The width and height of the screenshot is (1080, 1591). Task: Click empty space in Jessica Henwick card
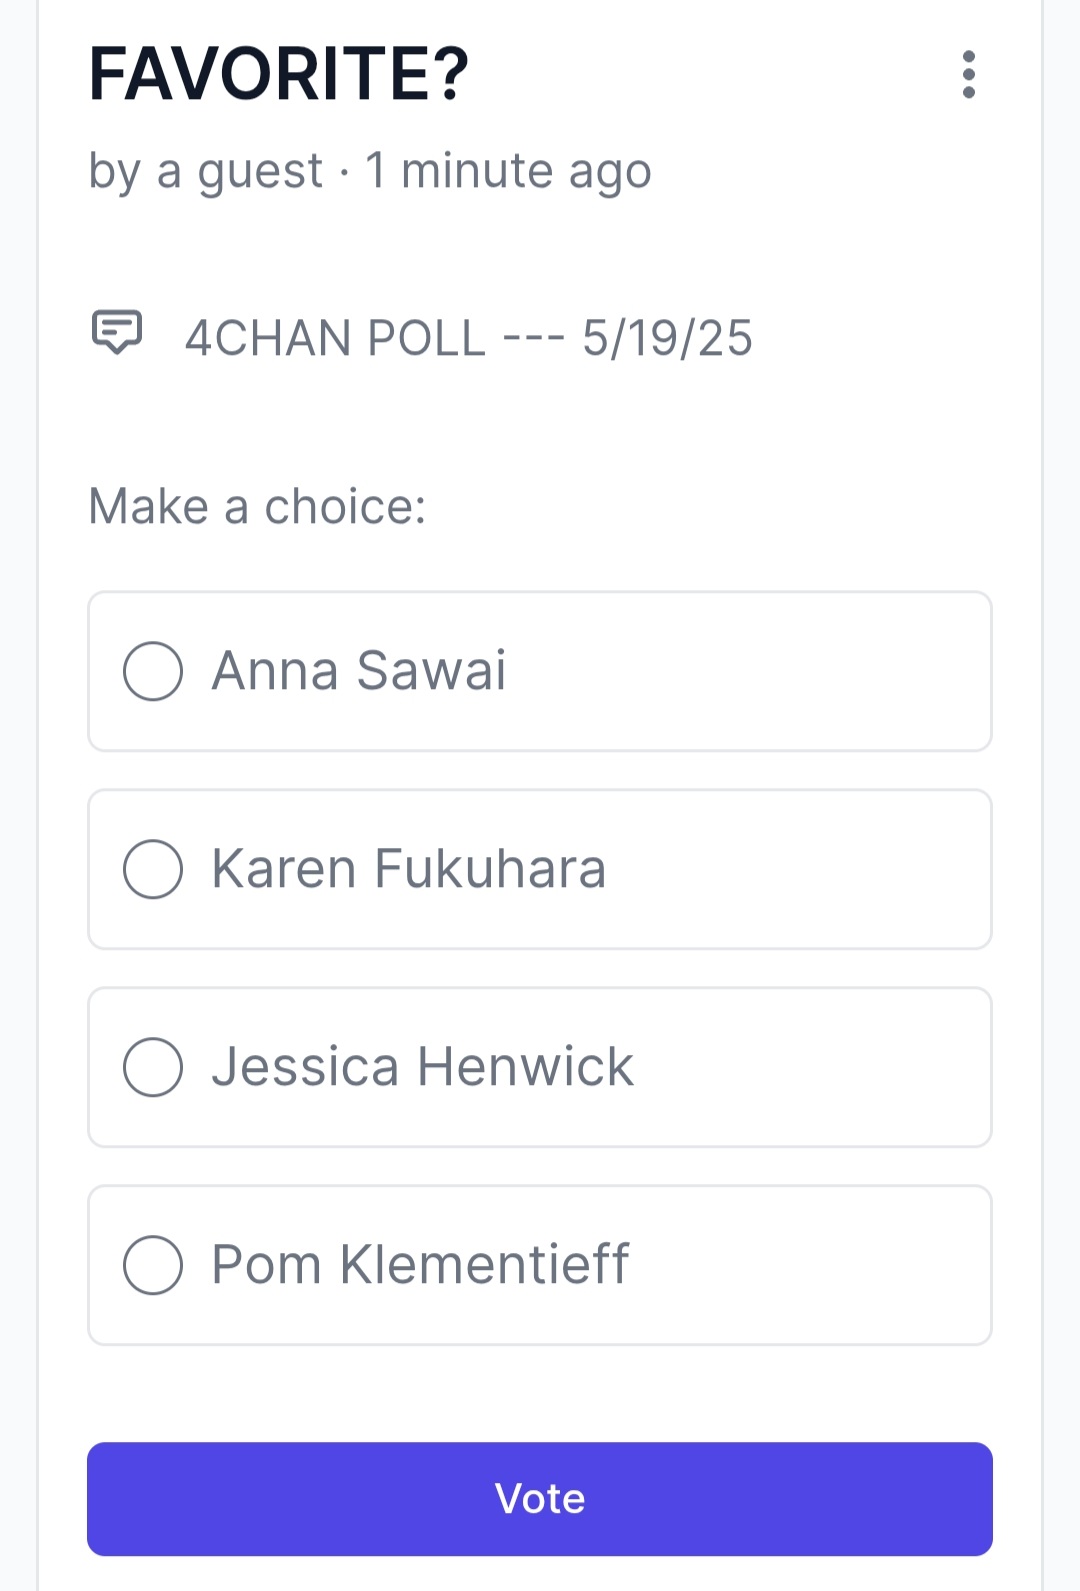[x=812, y=1067]
